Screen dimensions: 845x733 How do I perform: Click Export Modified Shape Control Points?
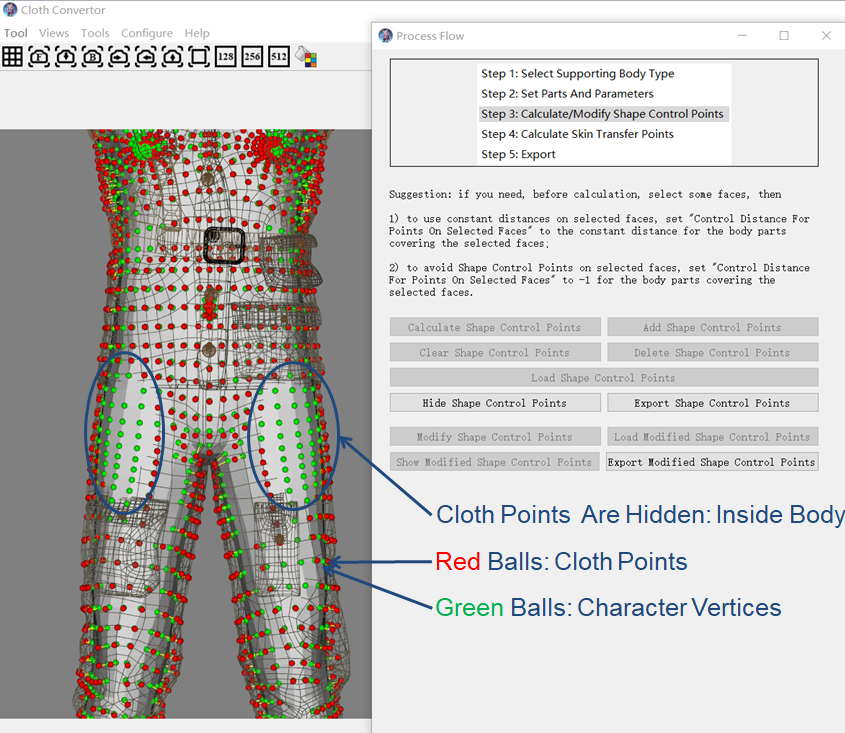tap(711, 462)
